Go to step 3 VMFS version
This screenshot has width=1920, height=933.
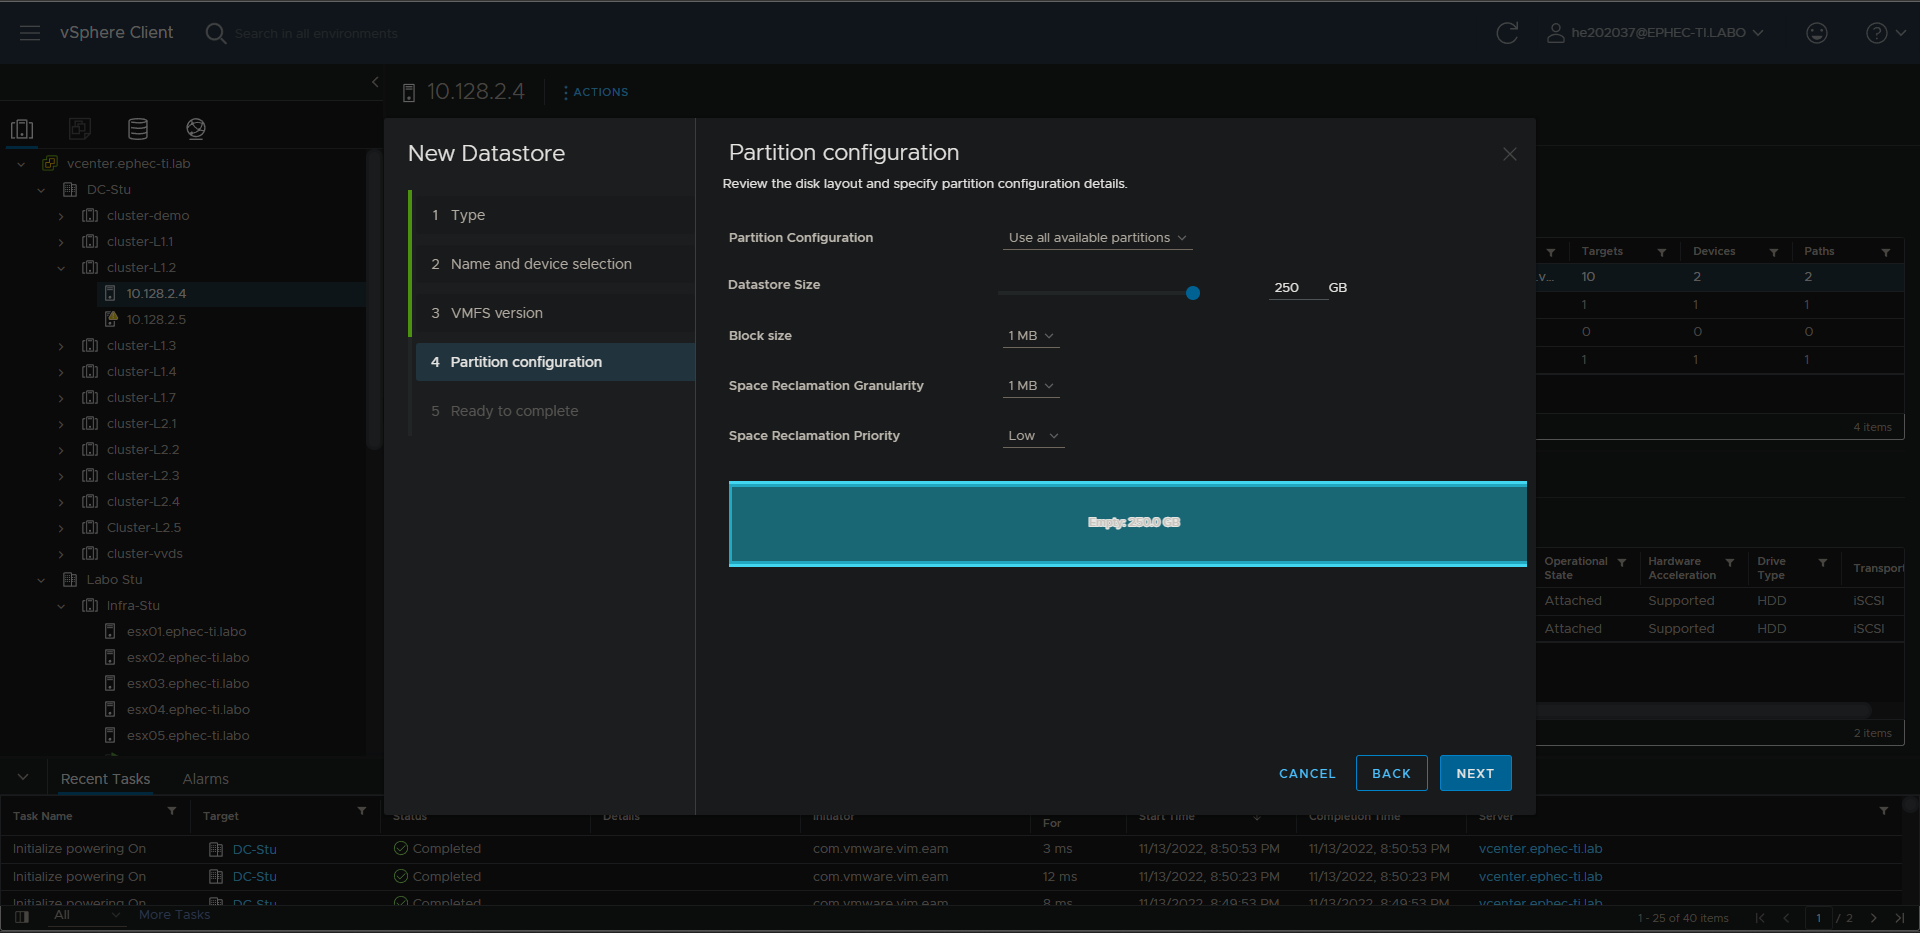pos(555,313)
